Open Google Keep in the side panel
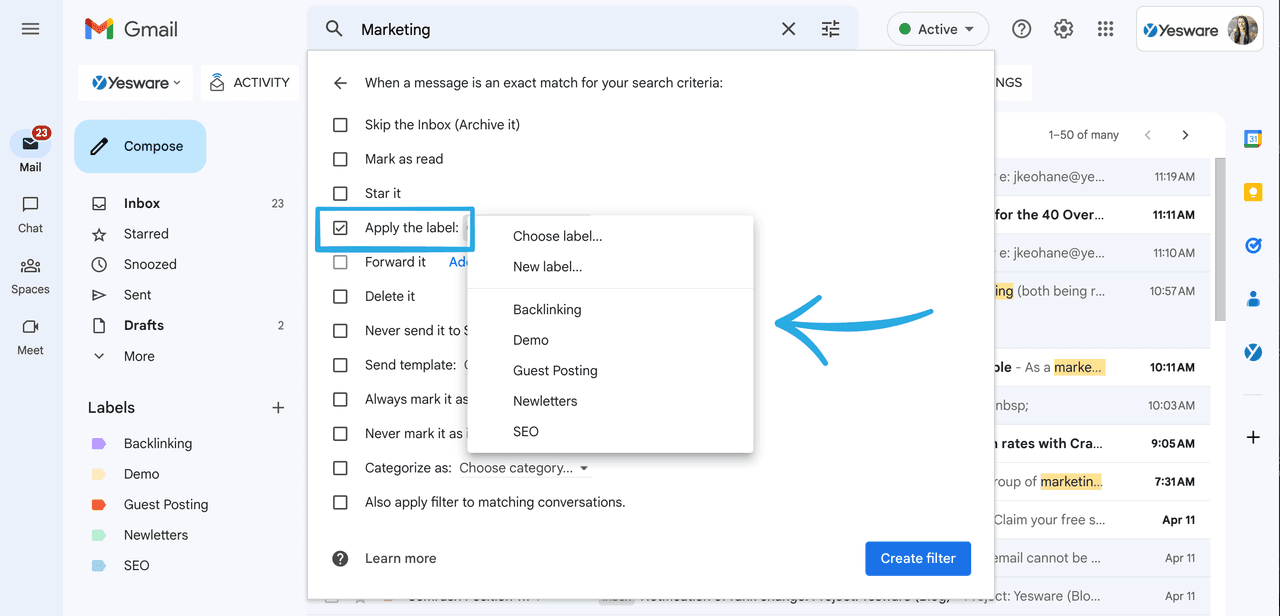The image size is (1280, 616). 1252,192
